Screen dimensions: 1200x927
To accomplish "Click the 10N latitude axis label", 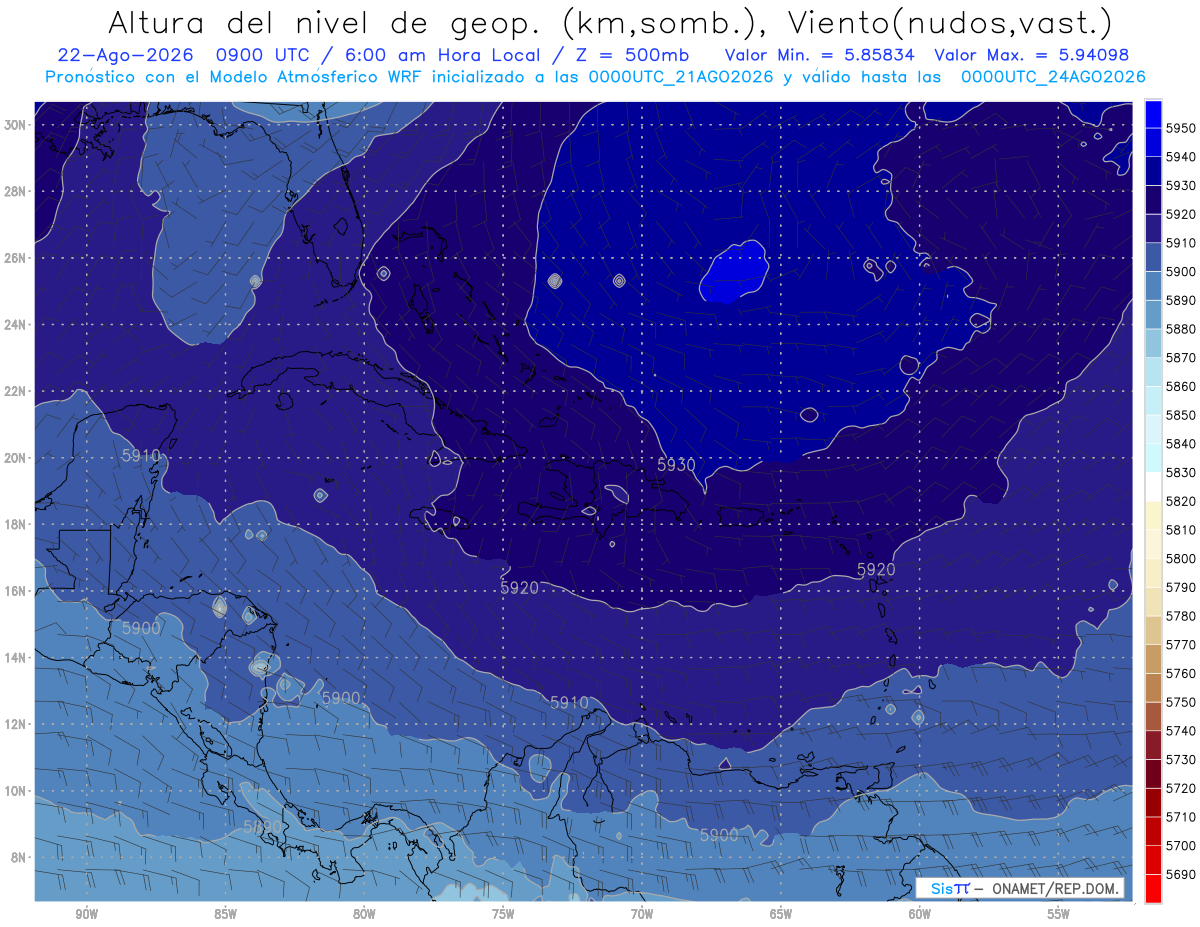I will pos(15,791).
